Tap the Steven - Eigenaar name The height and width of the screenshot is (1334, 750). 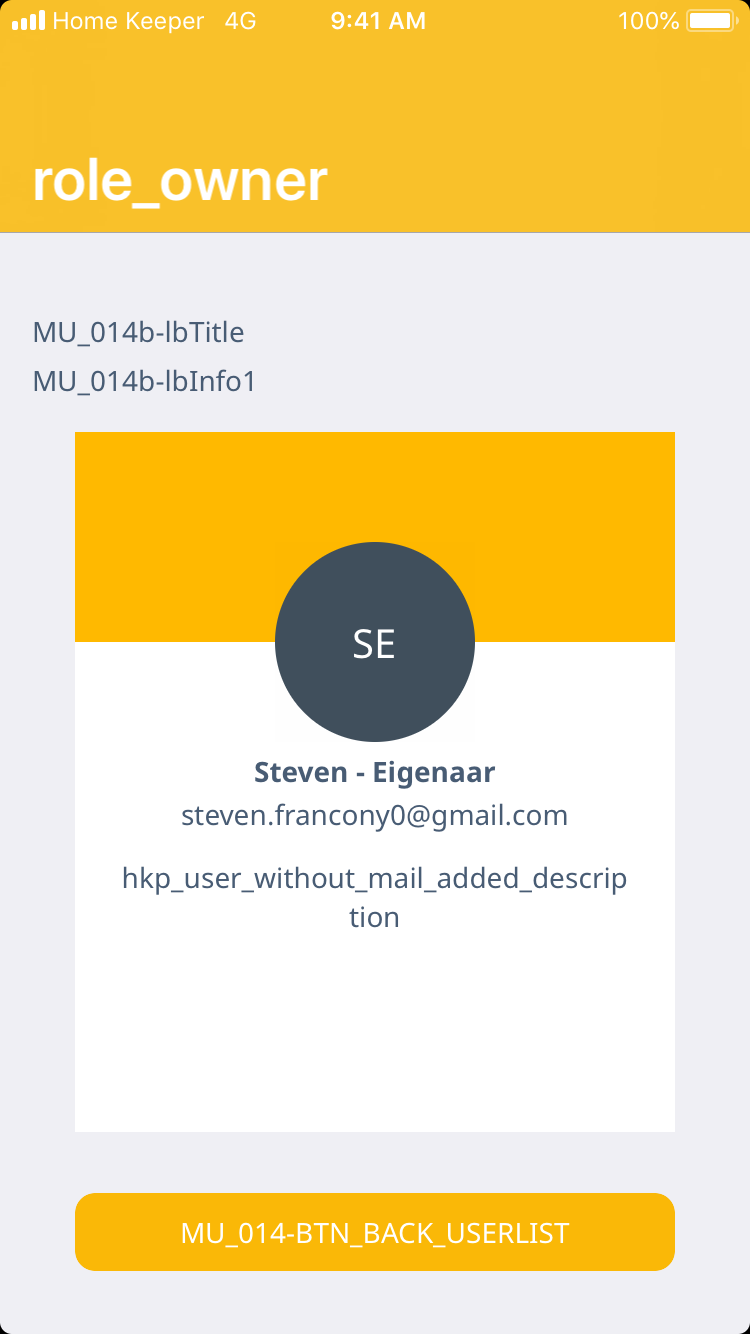click(x=375, y=772)
